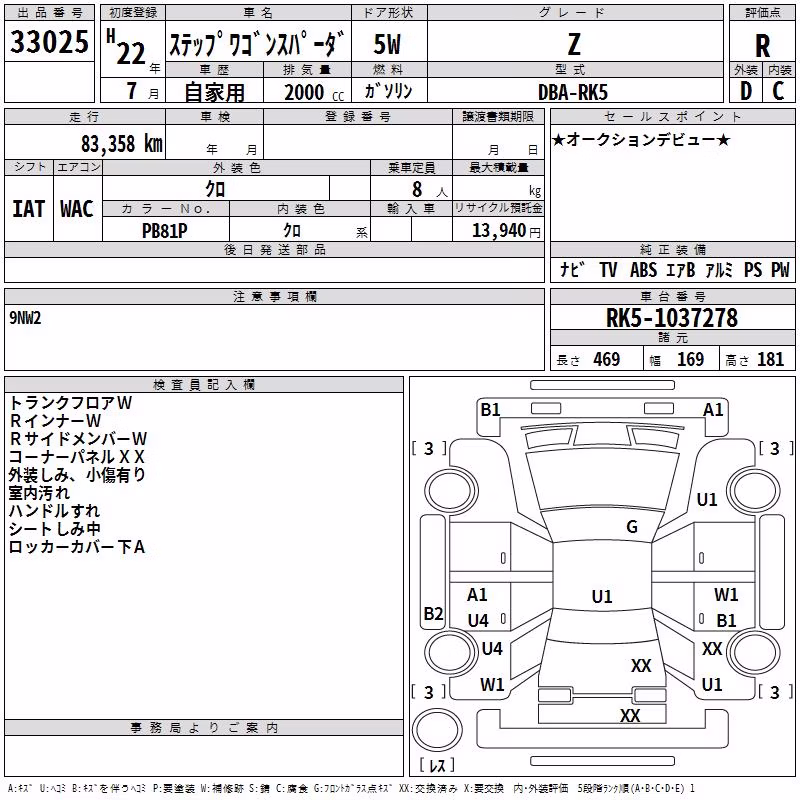Click the XX mark on rear bumper
The image size is (800, 800).
[630, 716]
